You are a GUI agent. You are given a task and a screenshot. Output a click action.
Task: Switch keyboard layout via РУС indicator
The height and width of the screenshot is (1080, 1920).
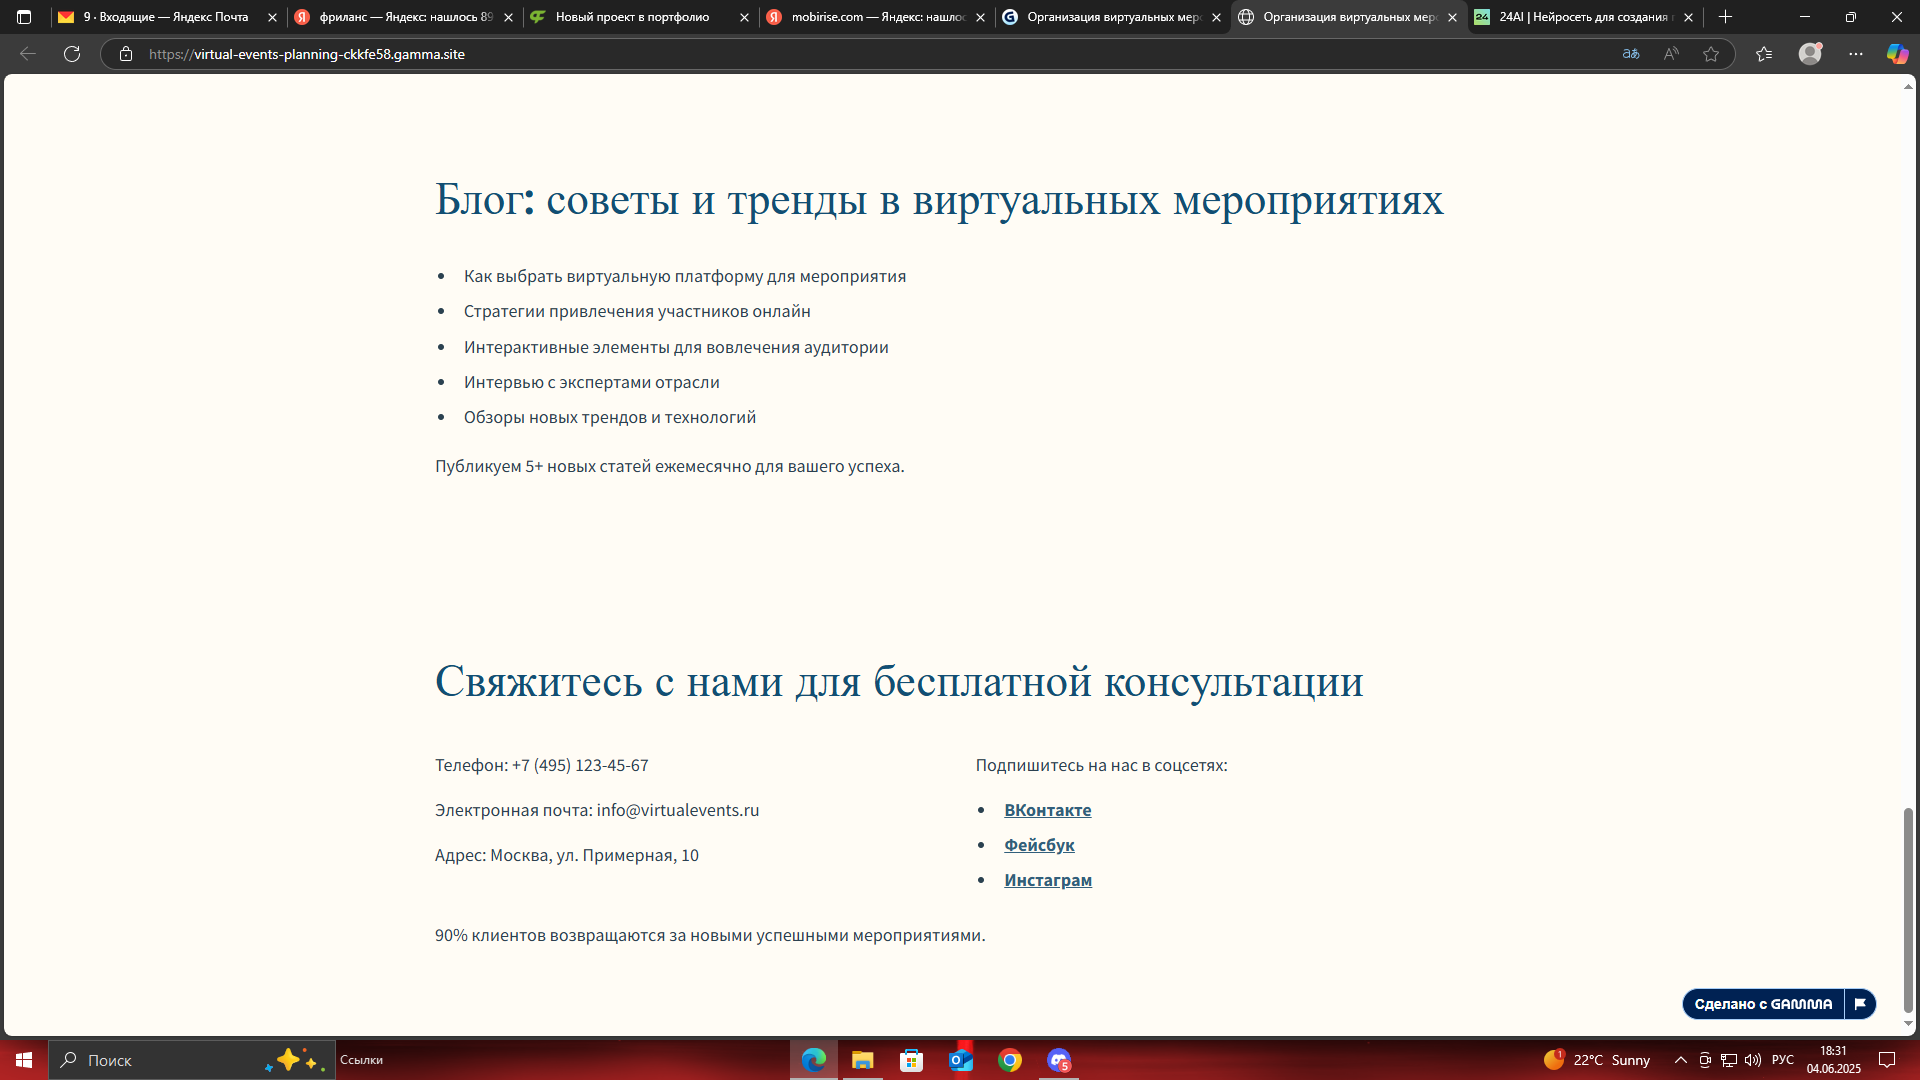click(1784, 1060)
